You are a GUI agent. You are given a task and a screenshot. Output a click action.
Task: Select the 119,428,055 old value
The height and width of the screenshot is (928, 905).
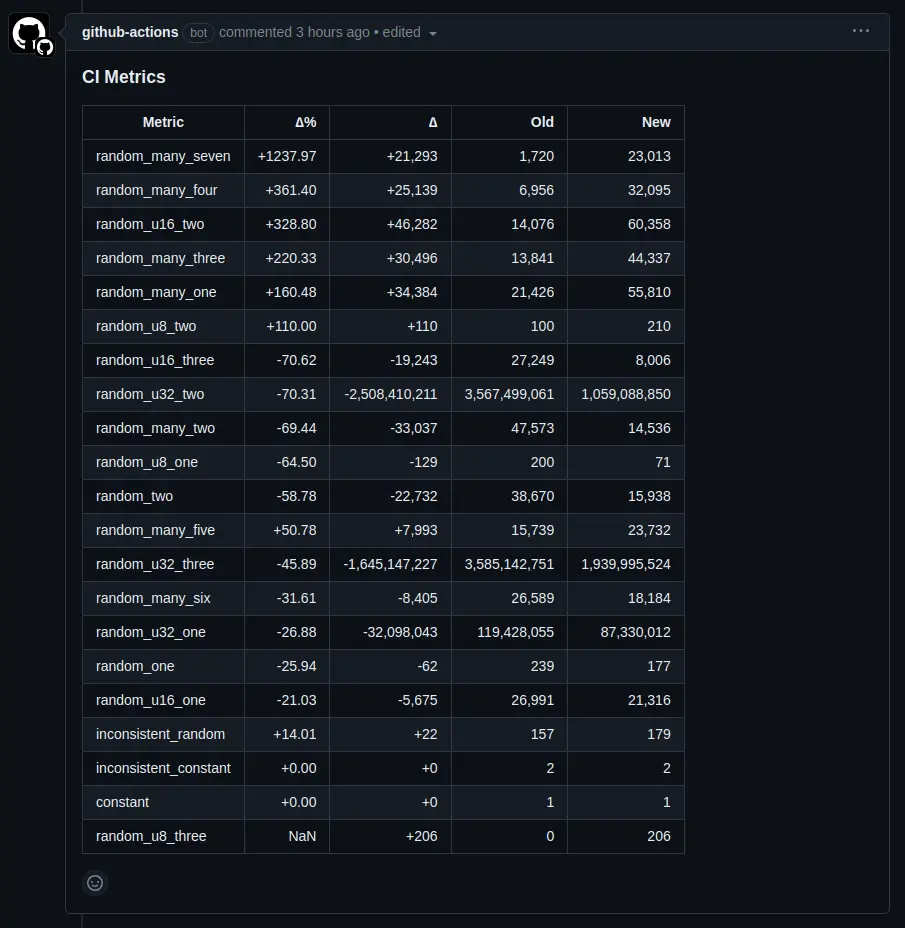point(516,632)
